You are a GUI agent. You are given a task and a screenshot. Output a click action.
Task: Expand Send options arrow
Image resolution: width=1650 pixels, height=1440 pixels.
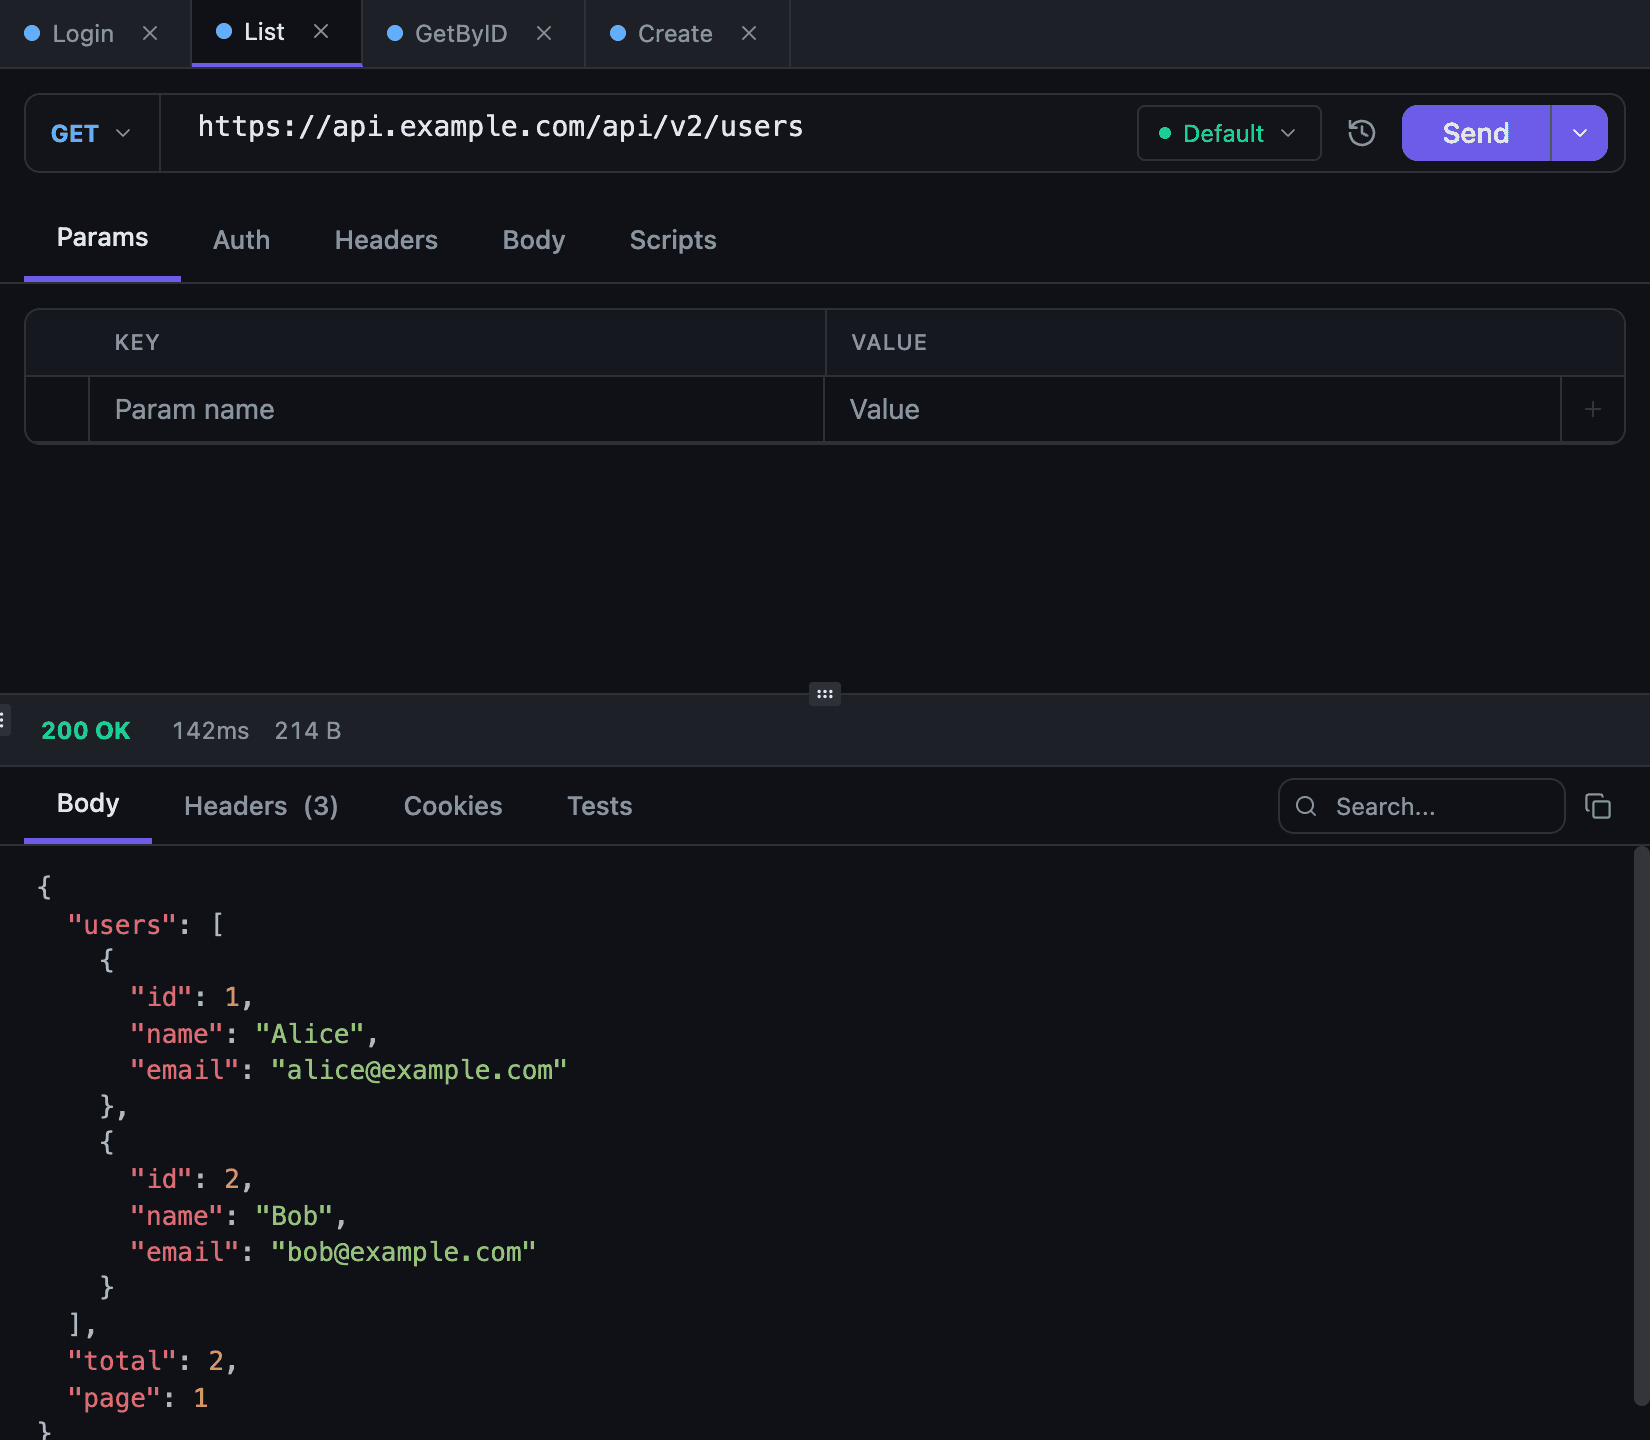pos(1580,133)
